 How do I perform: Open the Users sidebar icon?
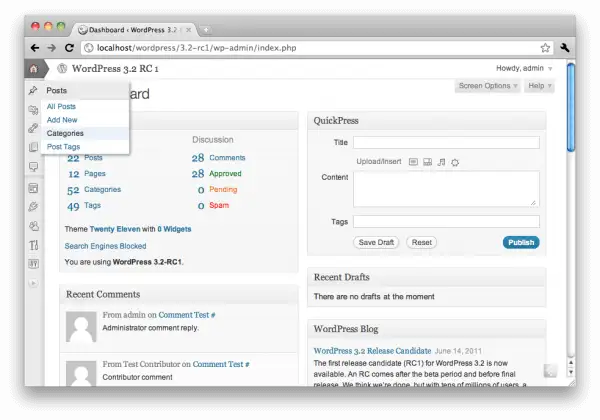[x=34, y=226]
